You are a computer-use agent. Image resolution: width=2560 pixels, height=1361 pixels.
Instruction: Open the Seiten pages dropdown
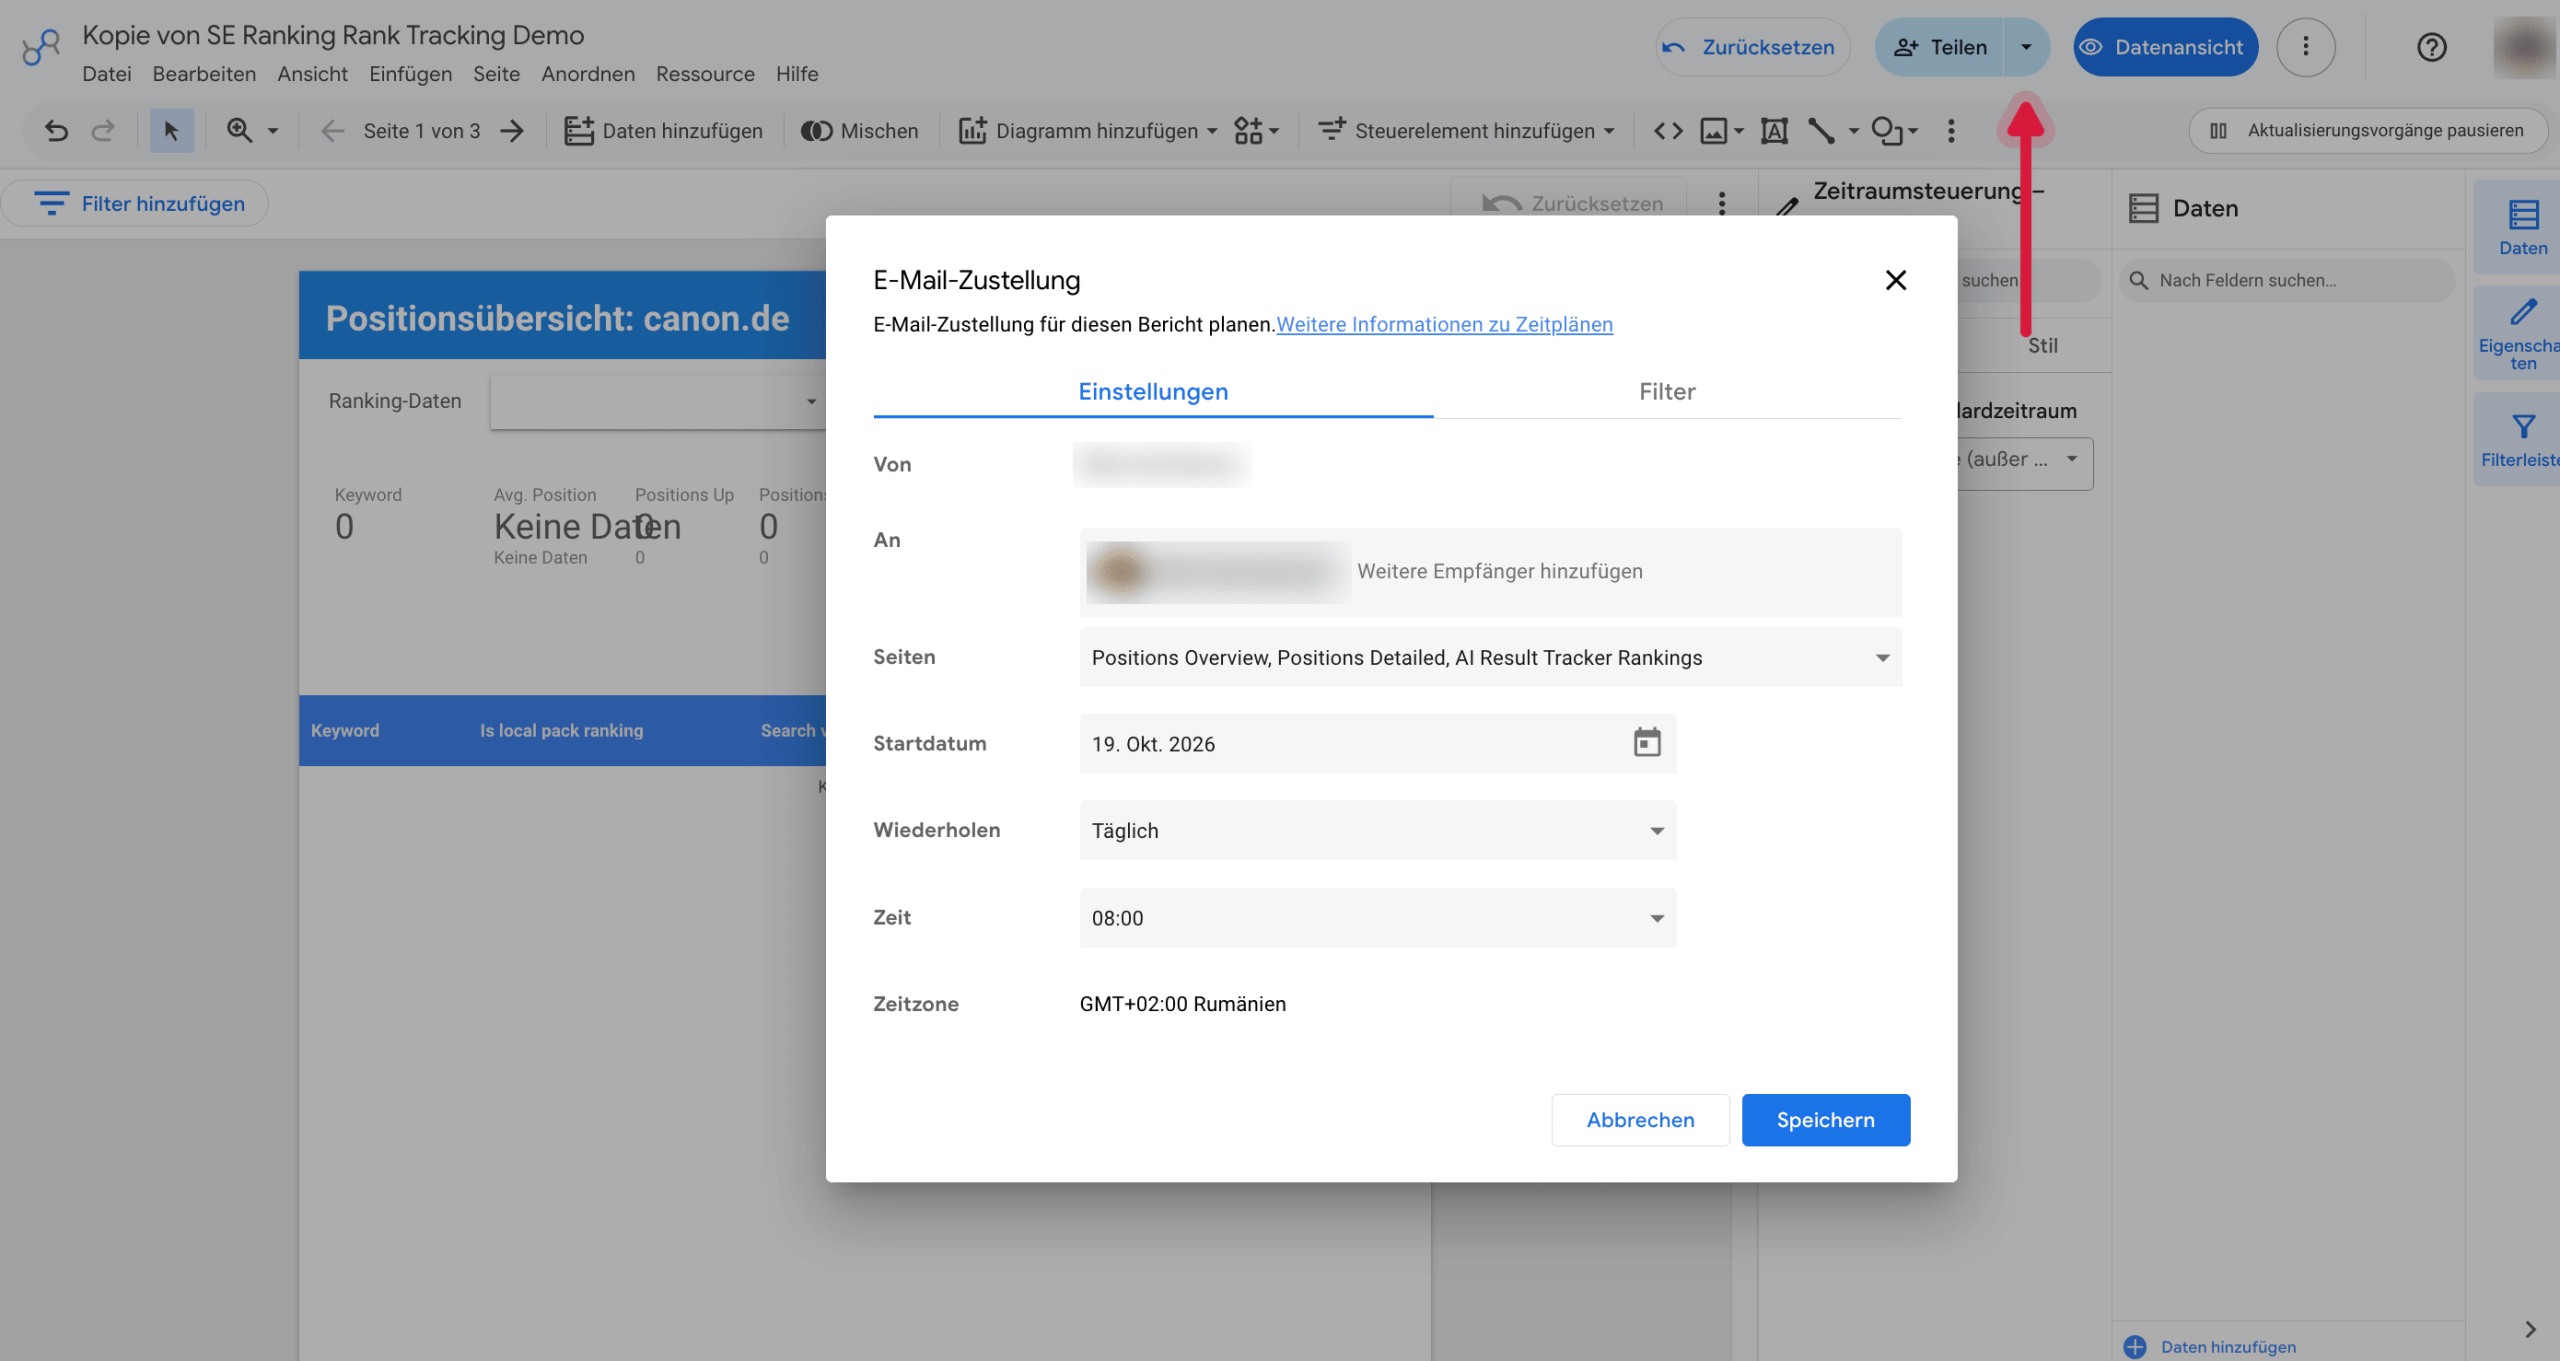(x=1490, y=657)
